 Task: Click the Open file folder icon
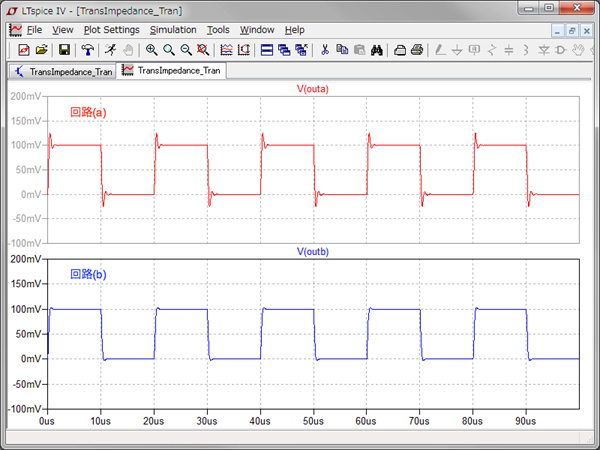(42, 50)
